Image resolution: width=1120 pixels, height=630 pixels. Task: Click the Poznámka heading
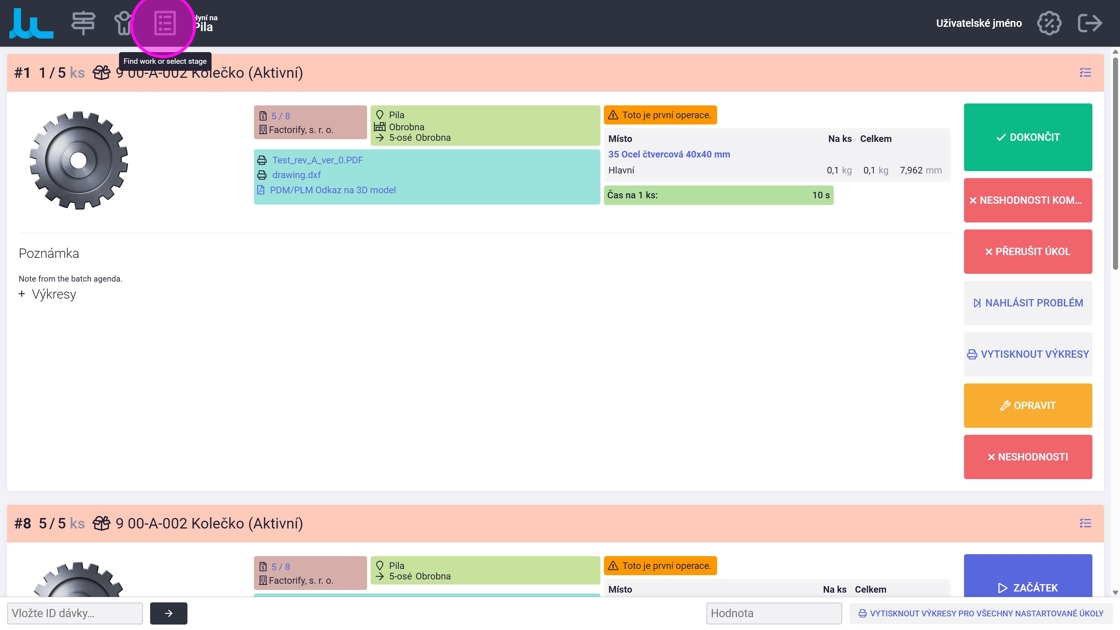click(49, 254)
